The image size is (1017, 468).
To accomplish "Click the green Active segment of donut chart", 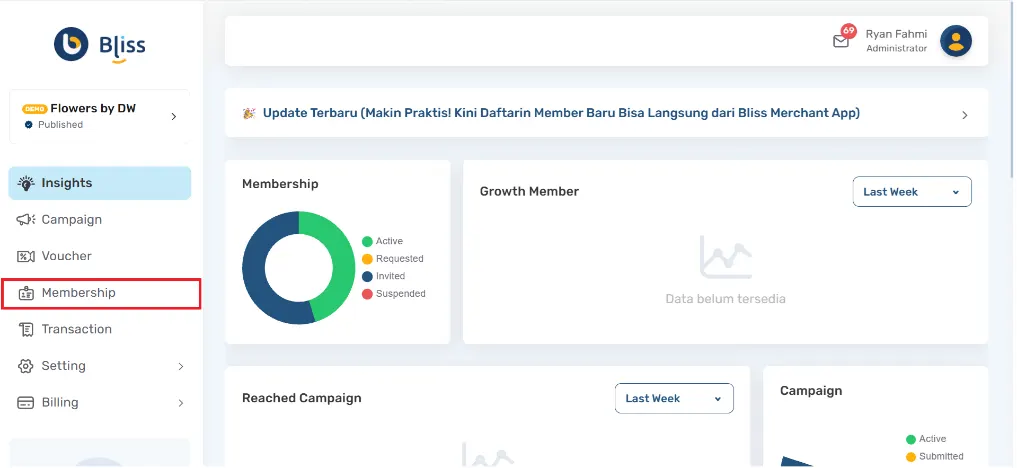I will (x=336, y=260).
